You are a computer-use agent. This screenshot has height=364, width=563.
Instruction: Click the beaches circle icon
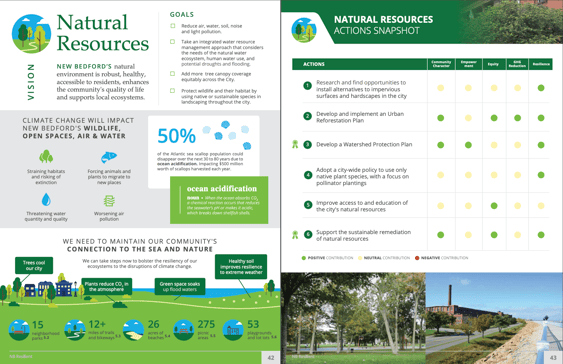[133, 330]
